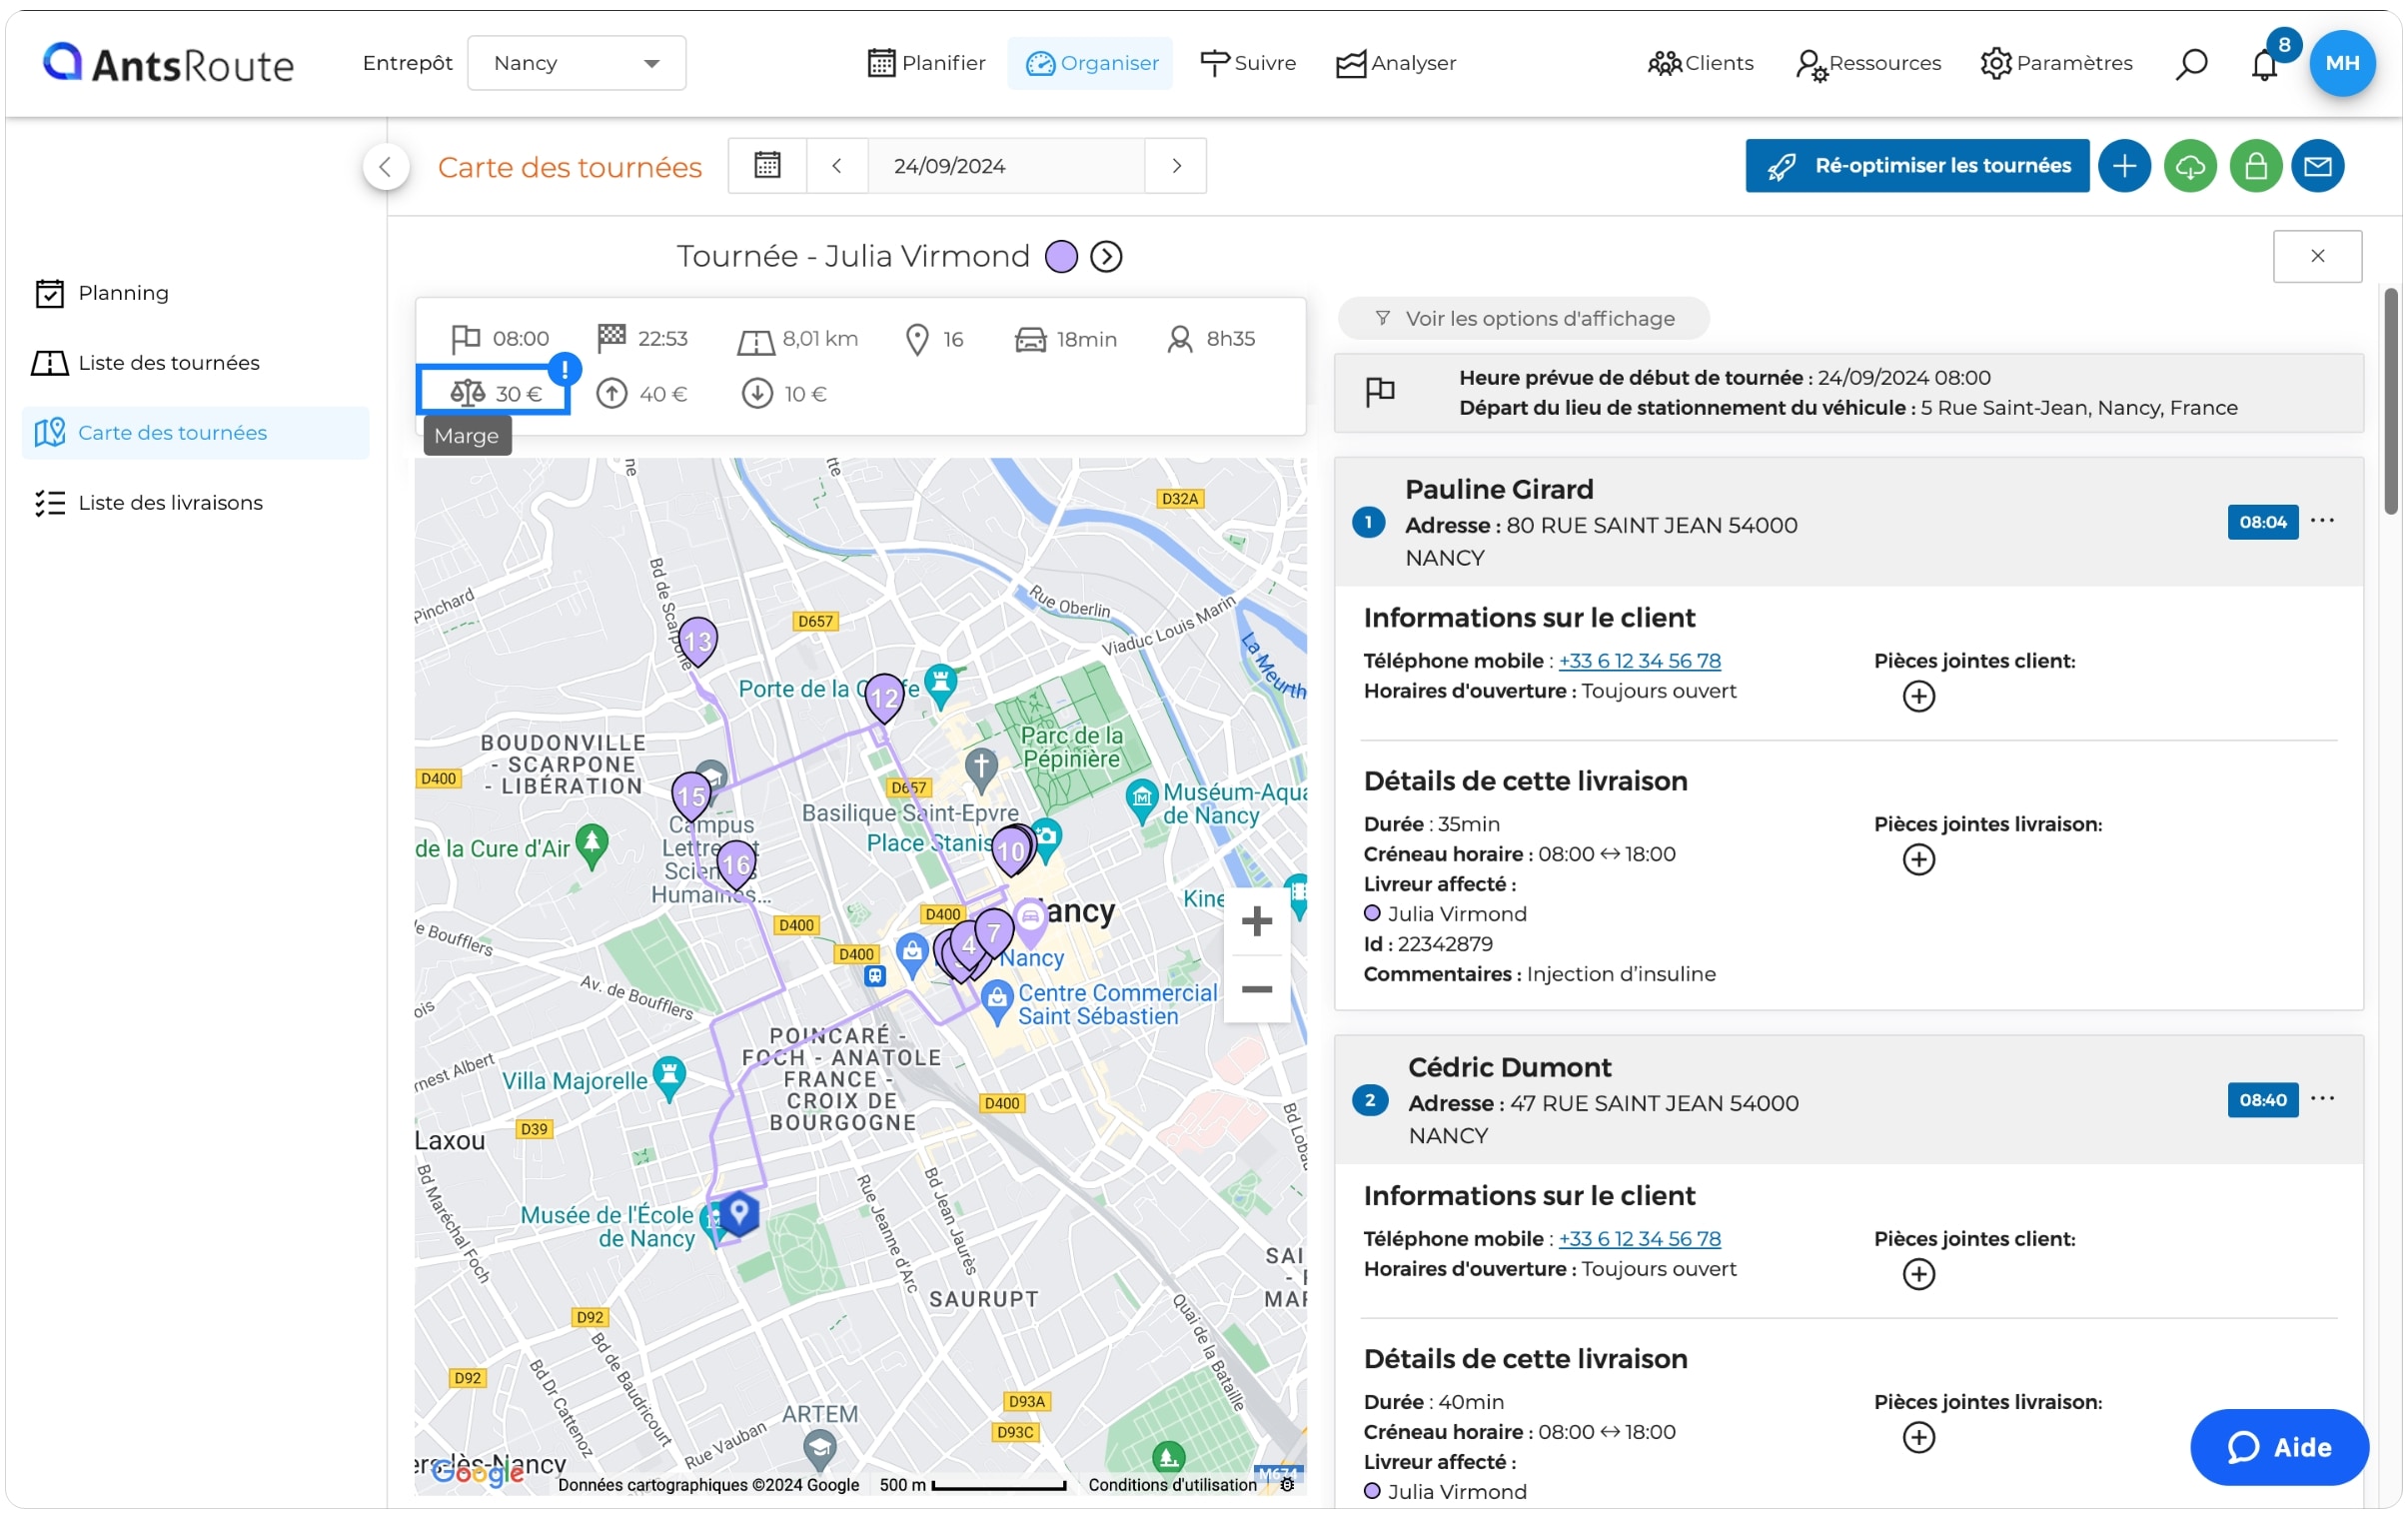Click map marker 12

click(x=884, y=698)
